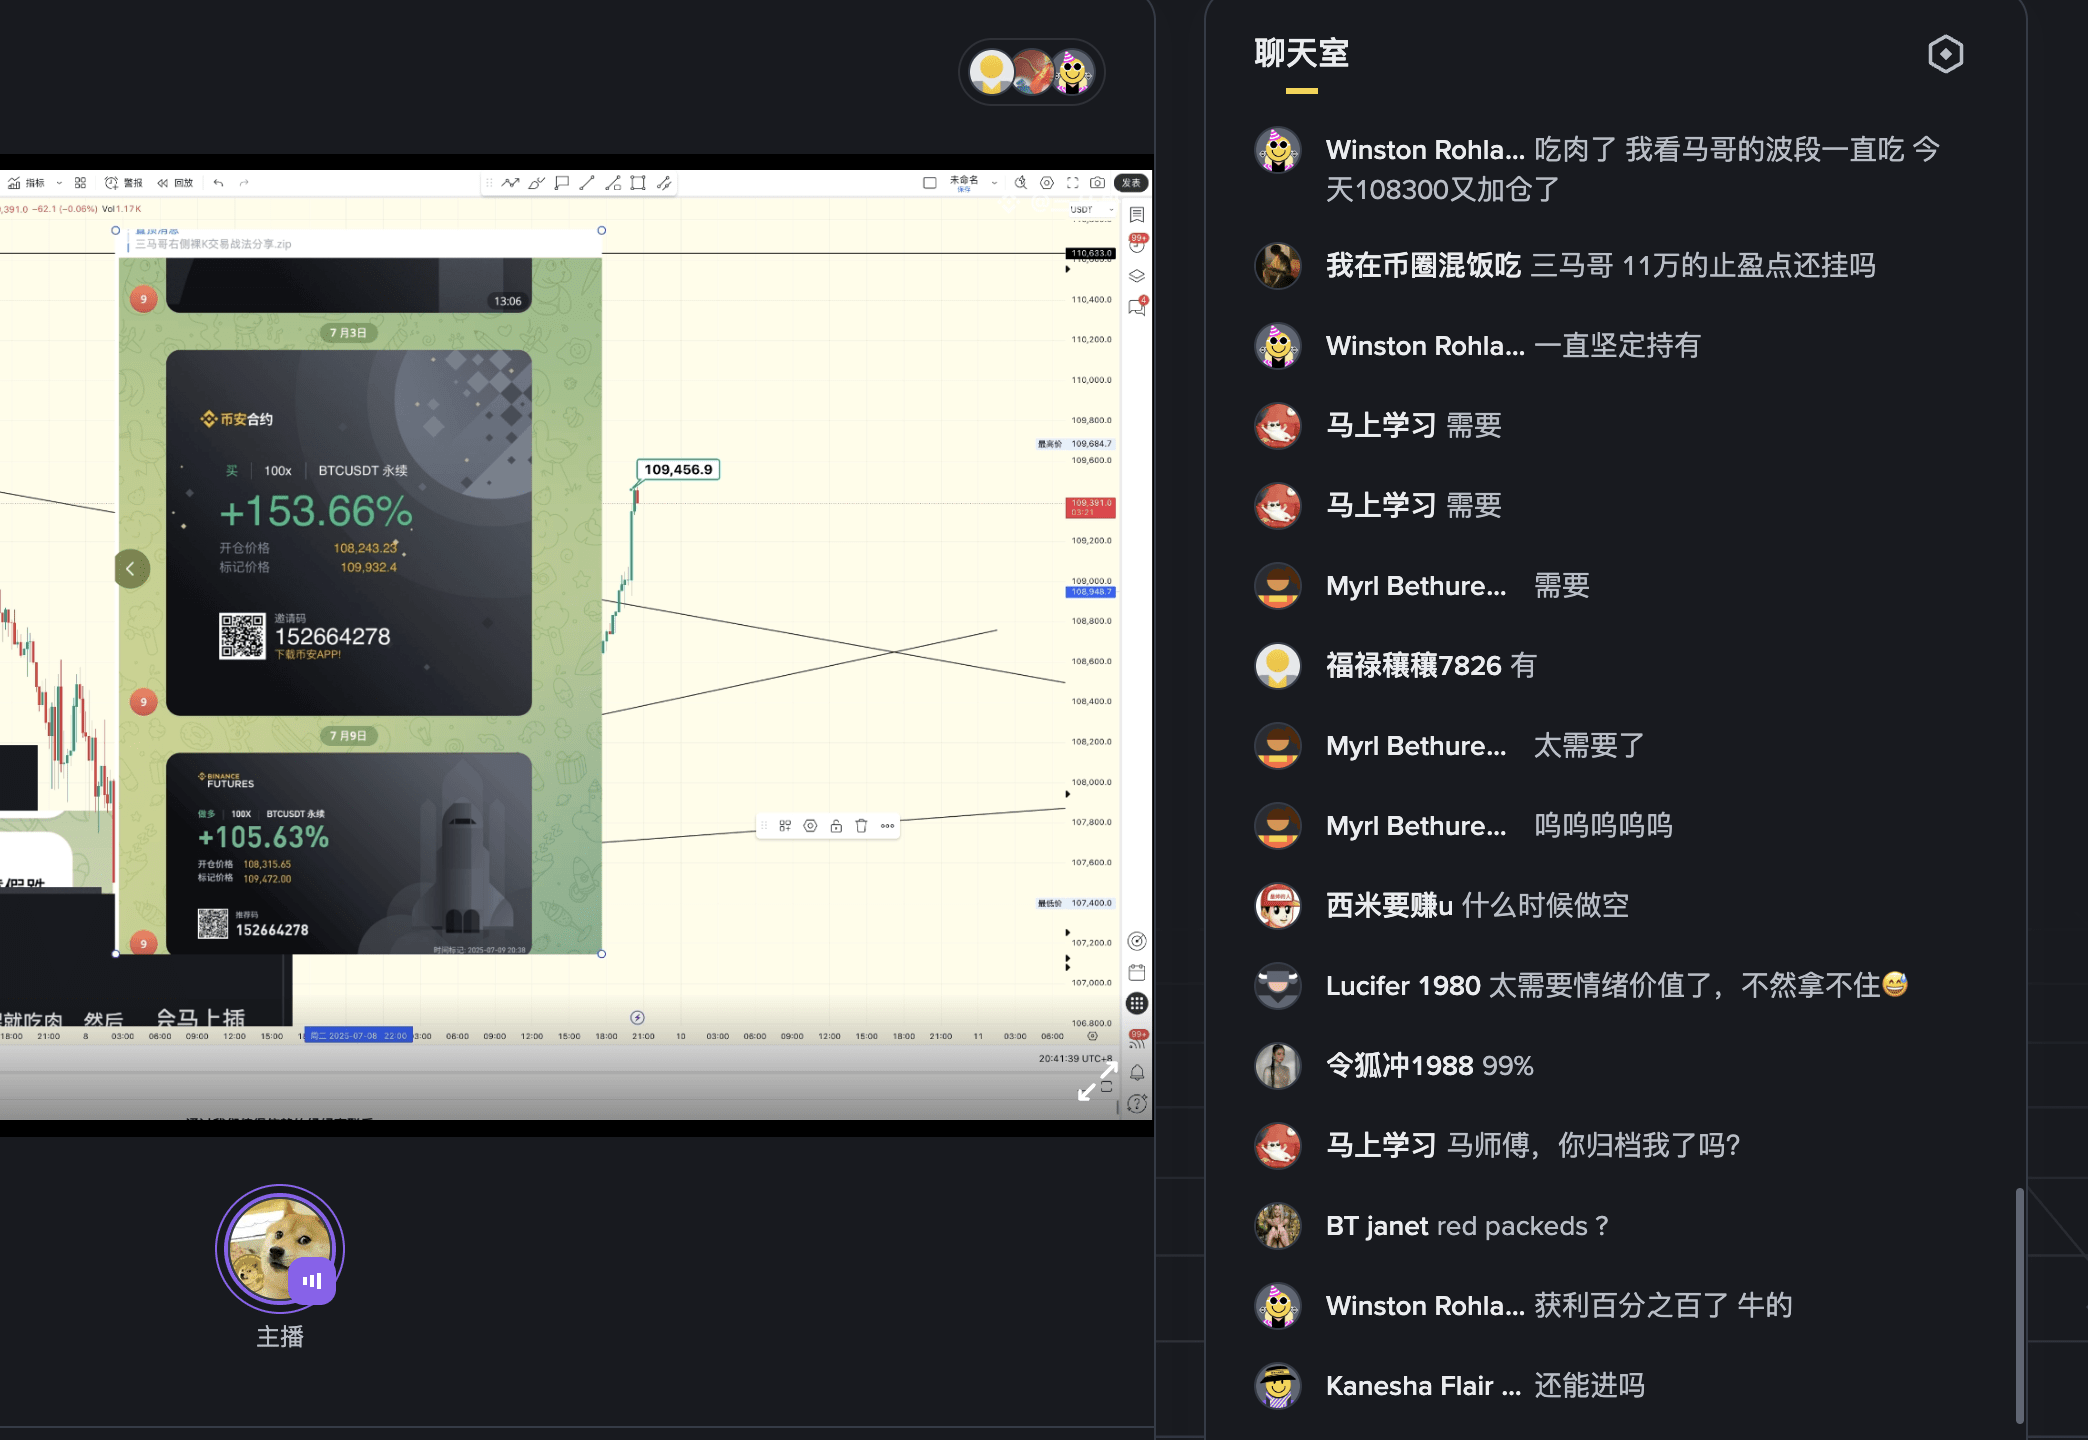
Task: Click previous image arrow on screenshot
Action: click(131, 569)
